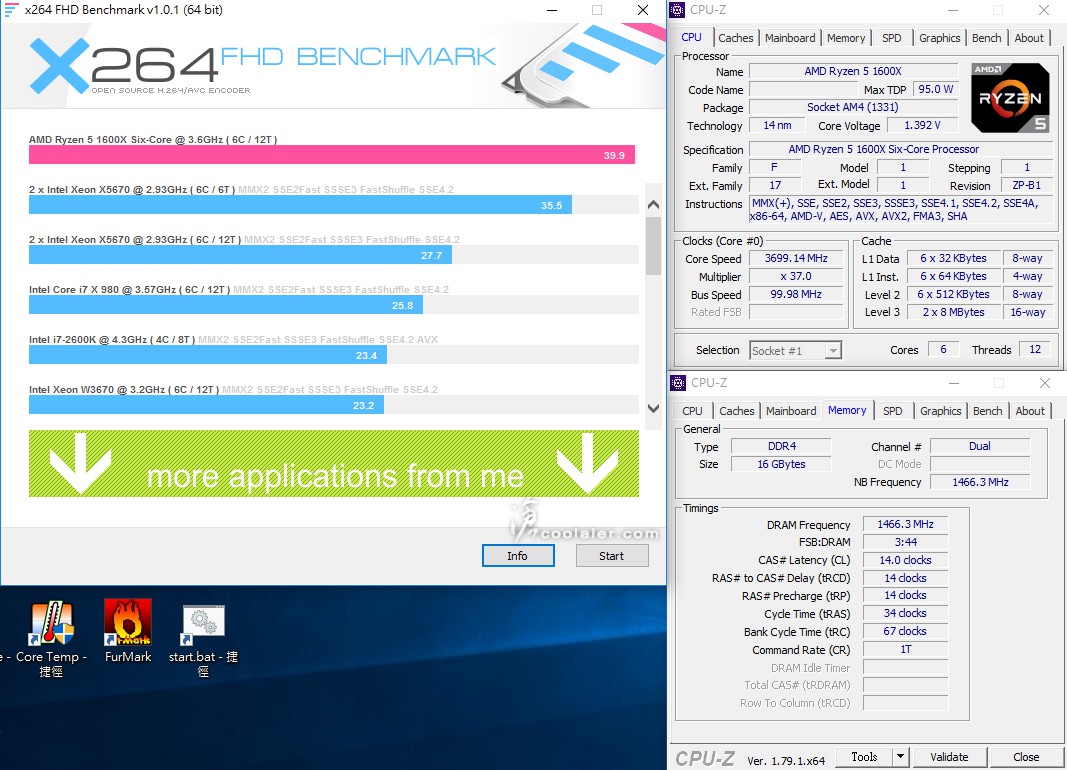
Task: Select Mainboard tab in lower CPU-Z window
Action: (791, 411)
